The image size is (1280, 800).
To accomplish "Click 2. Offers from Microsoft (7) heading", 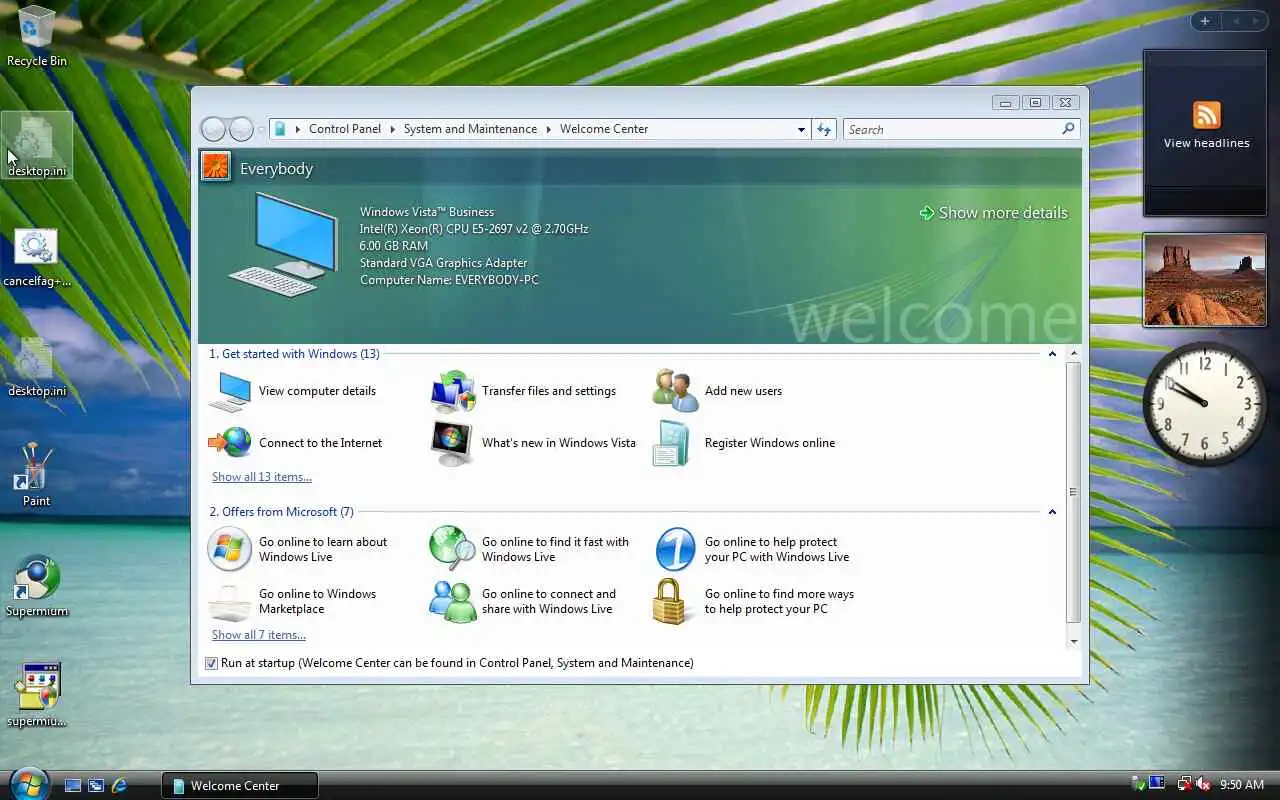I will [x=281, y=512].
